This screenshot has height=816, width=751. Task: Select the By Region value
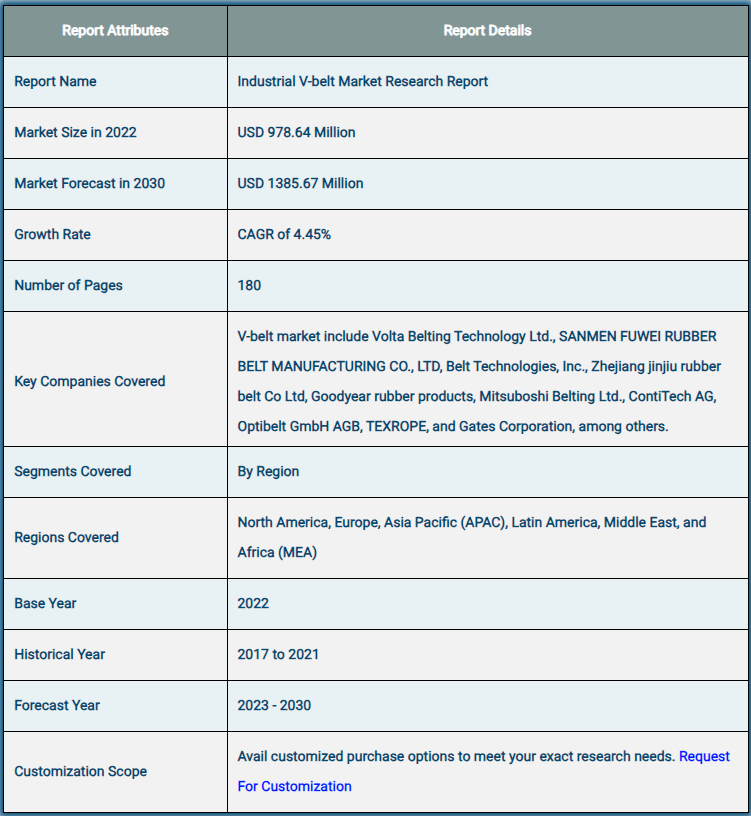point(268,471)
